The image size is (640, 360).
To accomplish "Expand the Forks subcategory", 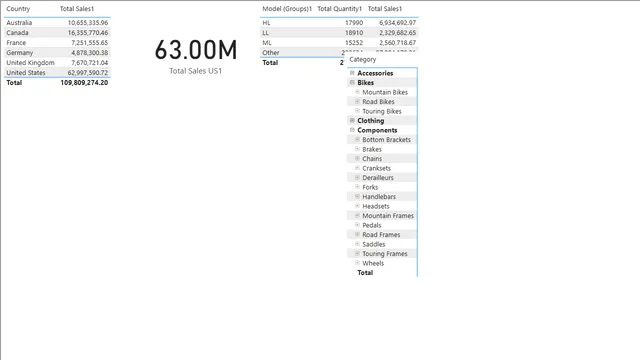I will pyautogui.click(x=357, y=187).
